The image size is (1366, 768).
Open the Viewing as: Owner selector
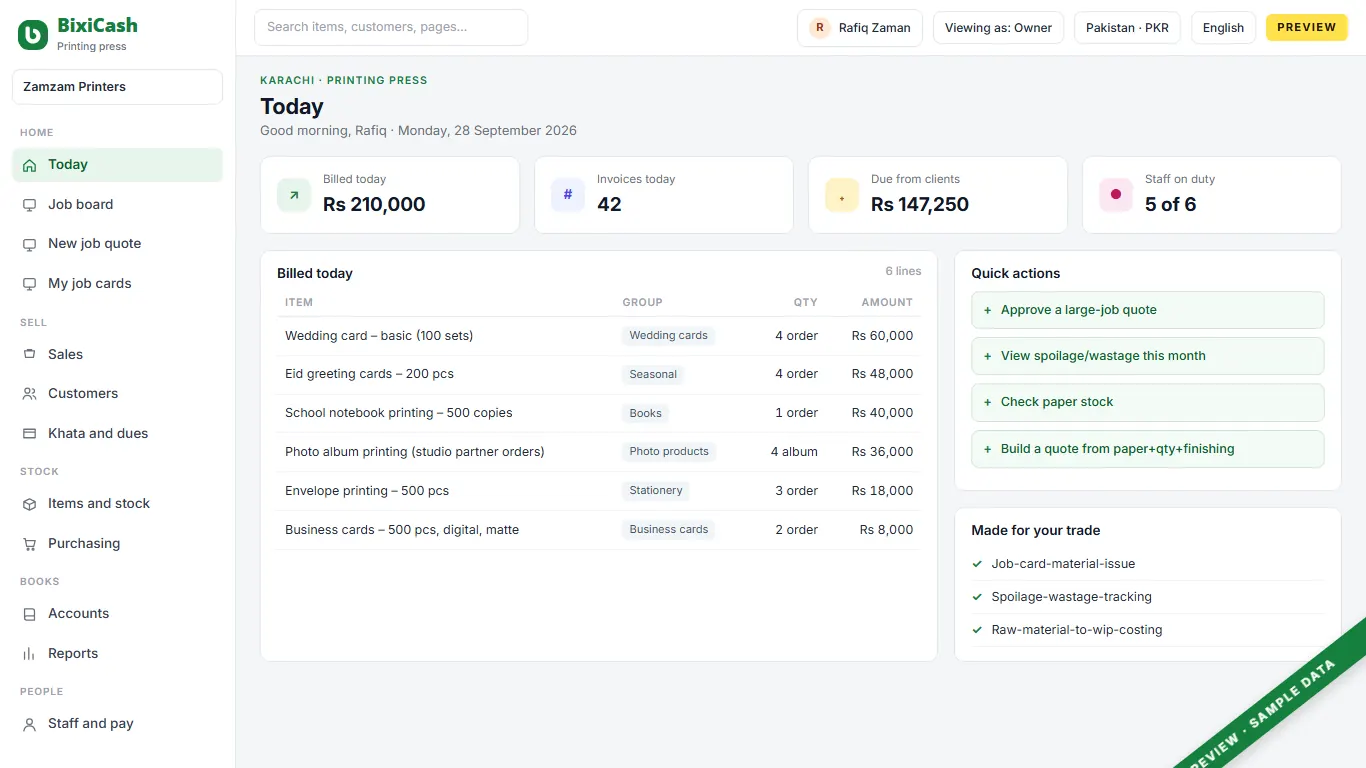pos(998,28)
